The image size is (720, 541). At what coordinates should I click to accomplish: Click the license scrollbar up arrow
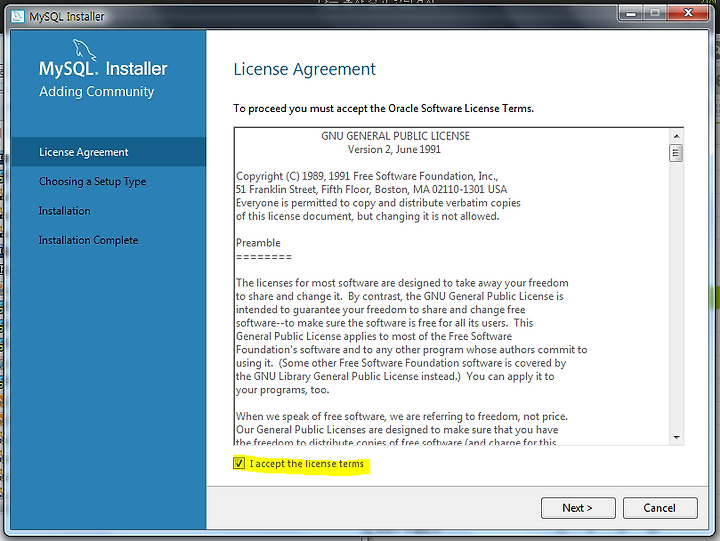(x=676, y=136)
